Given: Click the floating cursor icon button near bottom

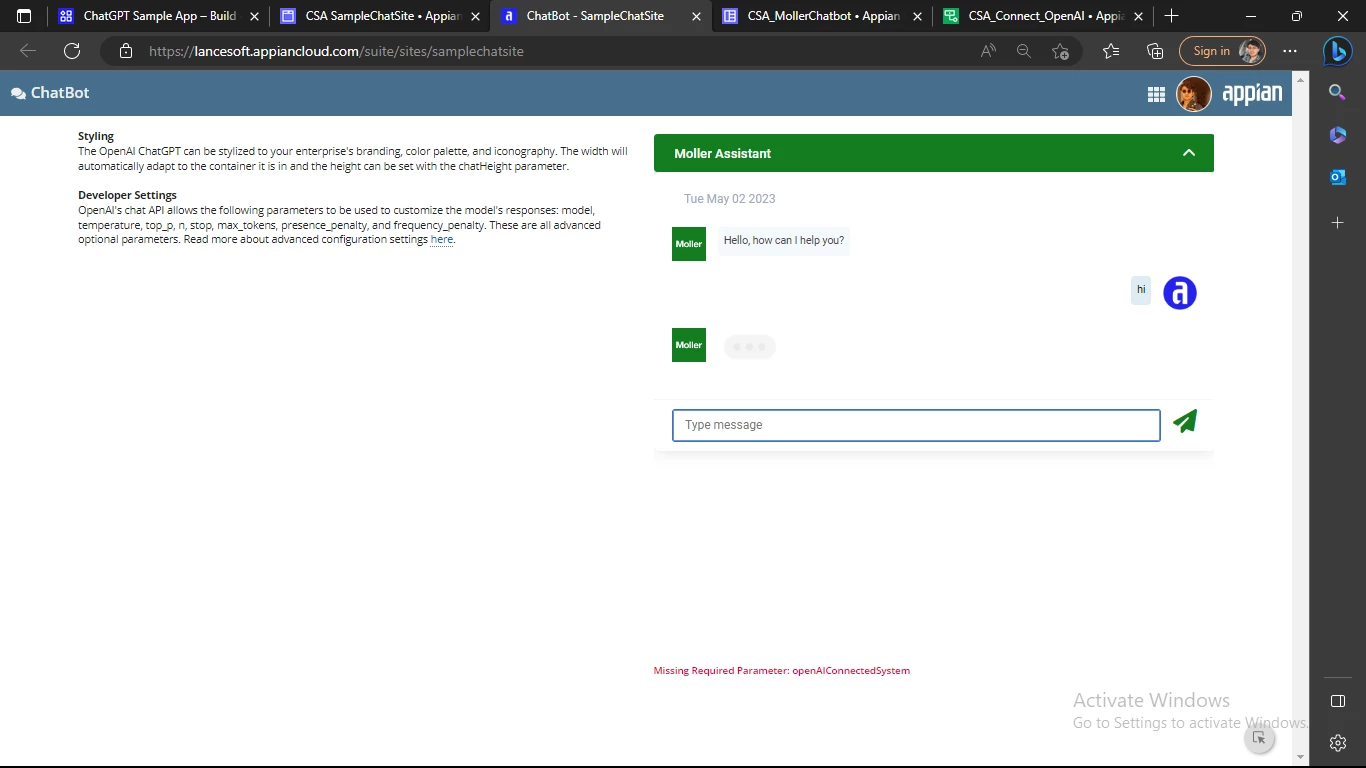Looking at the screenshot, I should [1259, 738].
